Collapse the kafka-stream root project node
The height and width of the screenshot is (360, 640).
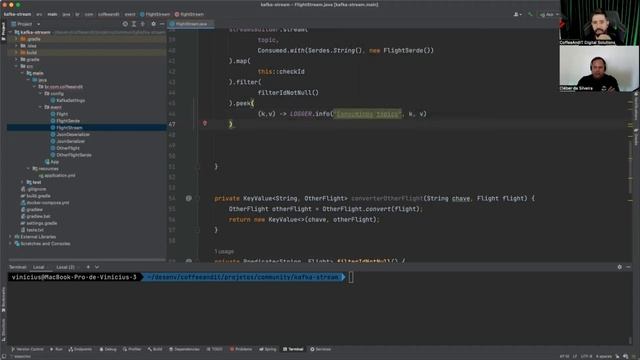coord(11,32)
